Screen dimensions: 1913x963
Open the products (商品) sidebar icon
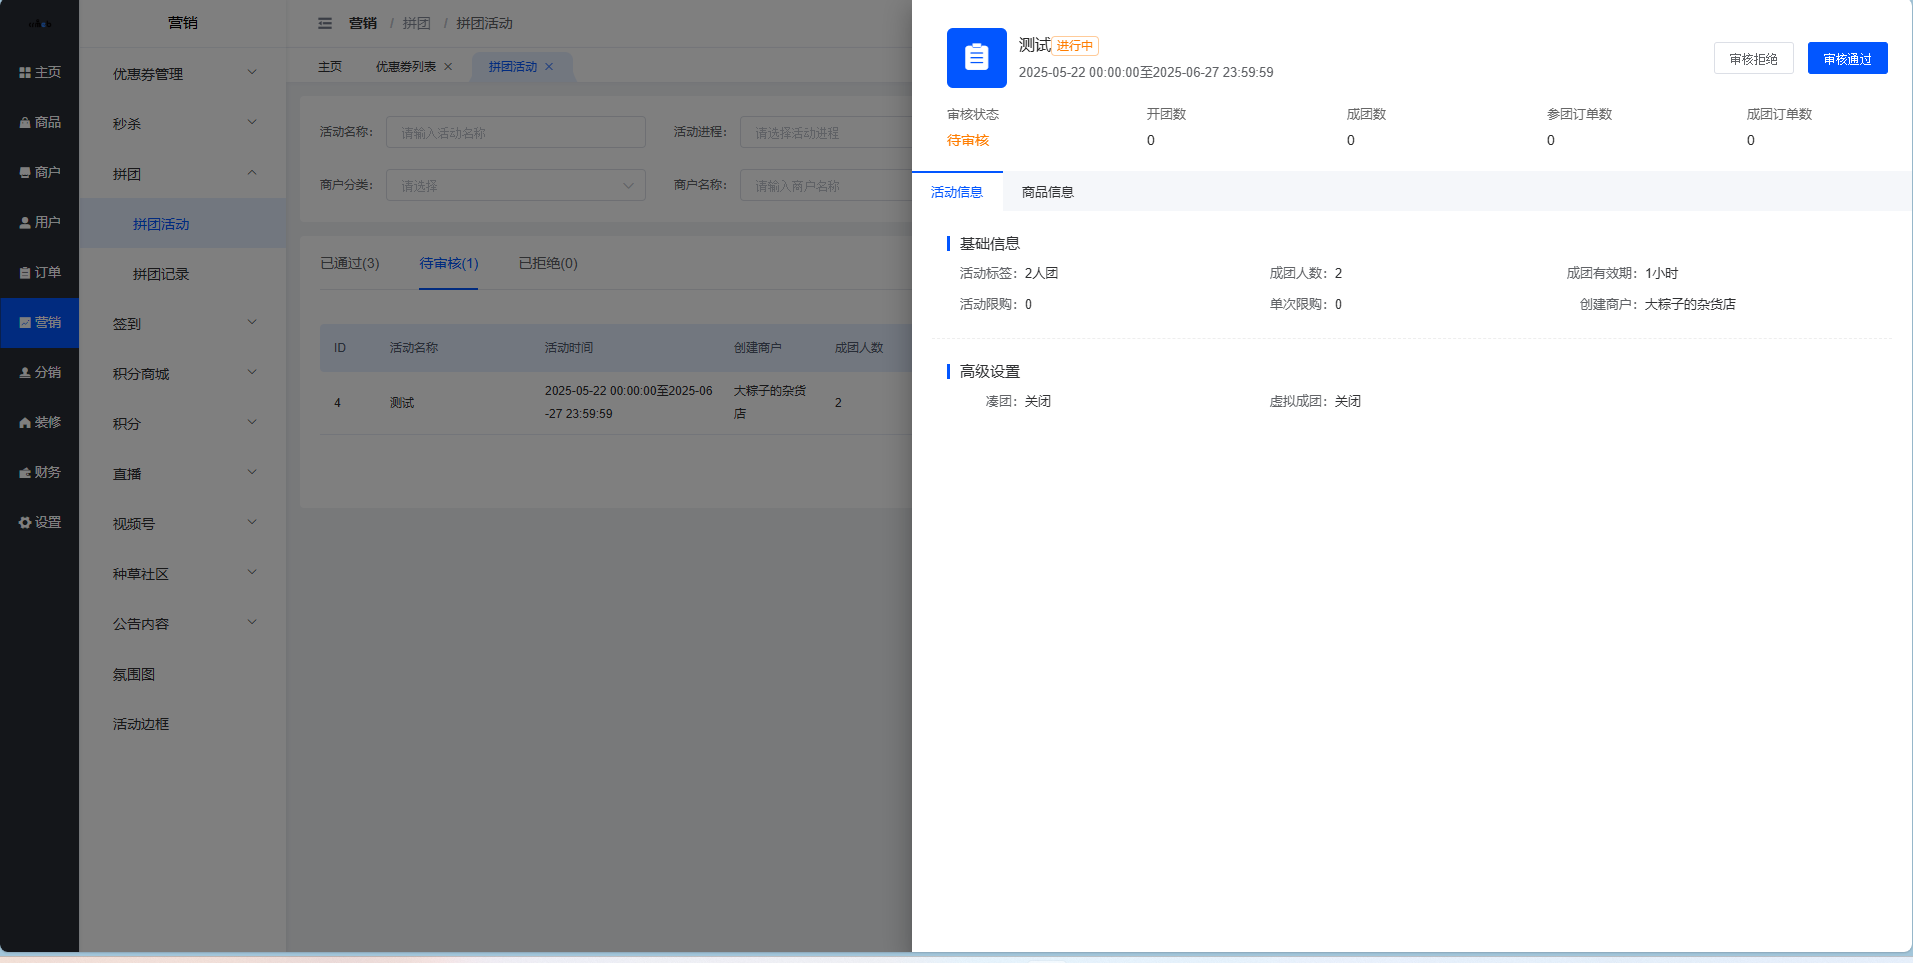pyautogui.click(x=25, y=123)
